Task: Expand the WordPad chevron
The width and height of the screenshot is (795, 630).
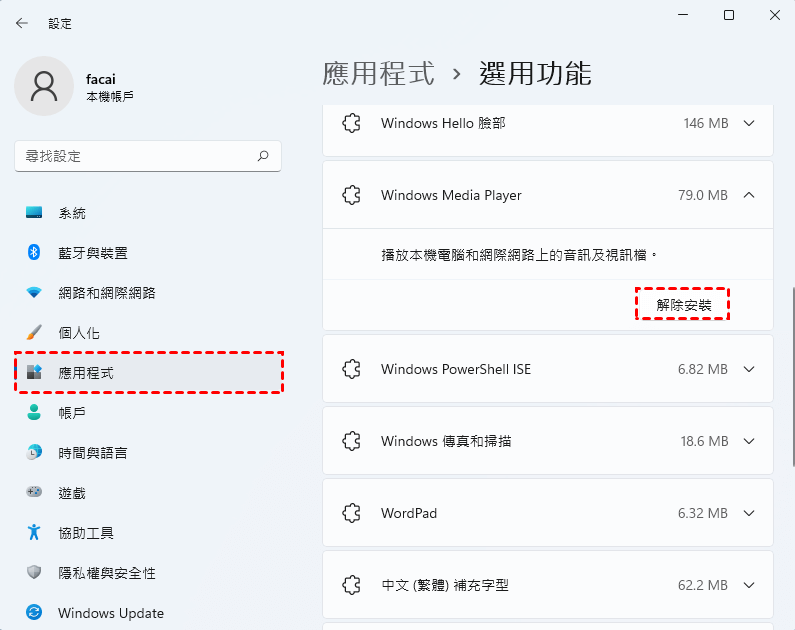Action: pyautogui.click(x=749, y=513)
